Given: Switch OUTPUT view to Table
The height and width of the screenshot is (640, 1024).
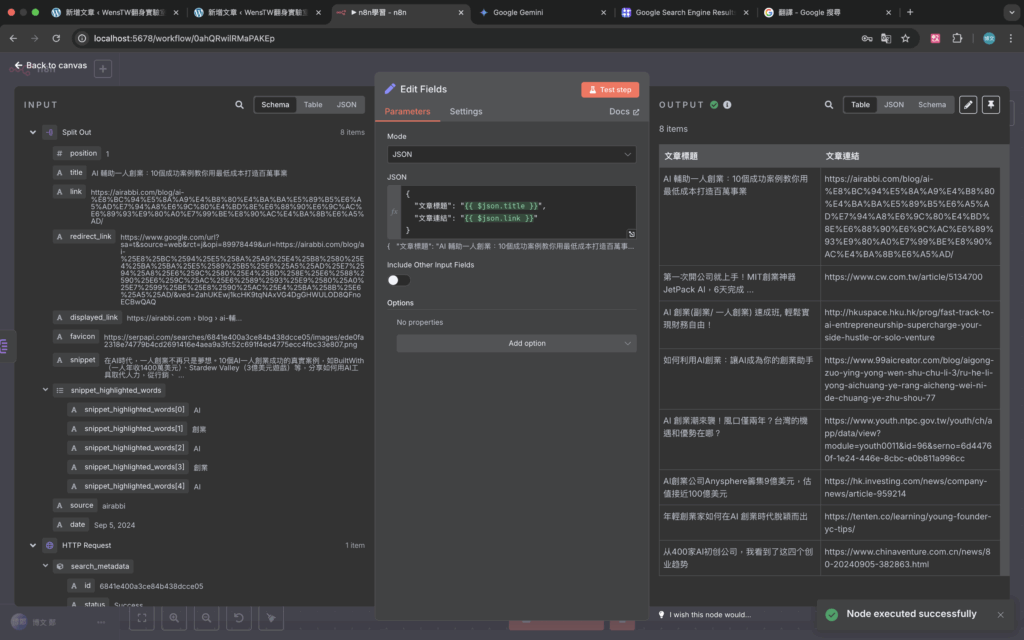Looking at the screenshot, I should coord(860,104).
